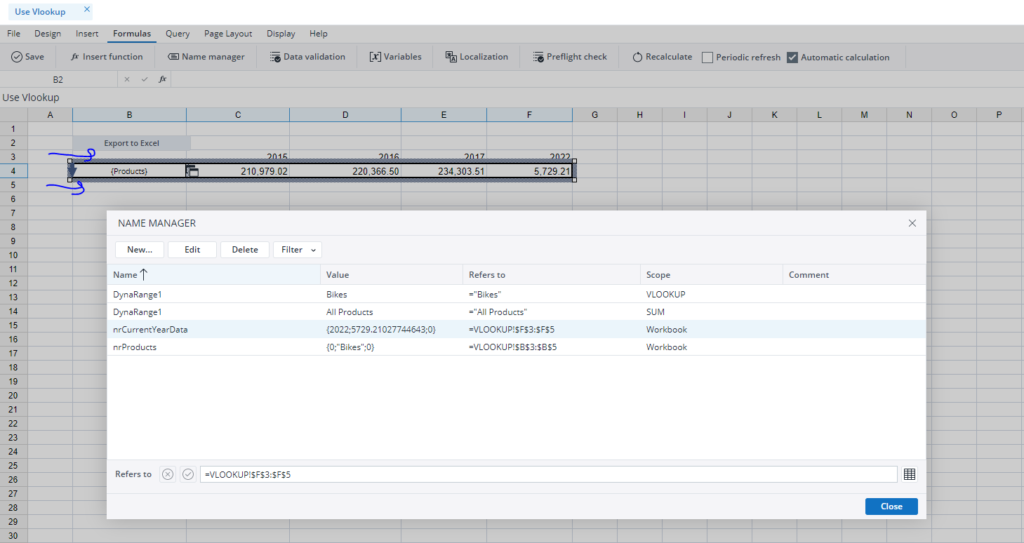Close the Name Manager dialog with X
Screen dimensions: 1024x543
click(912, 223)
